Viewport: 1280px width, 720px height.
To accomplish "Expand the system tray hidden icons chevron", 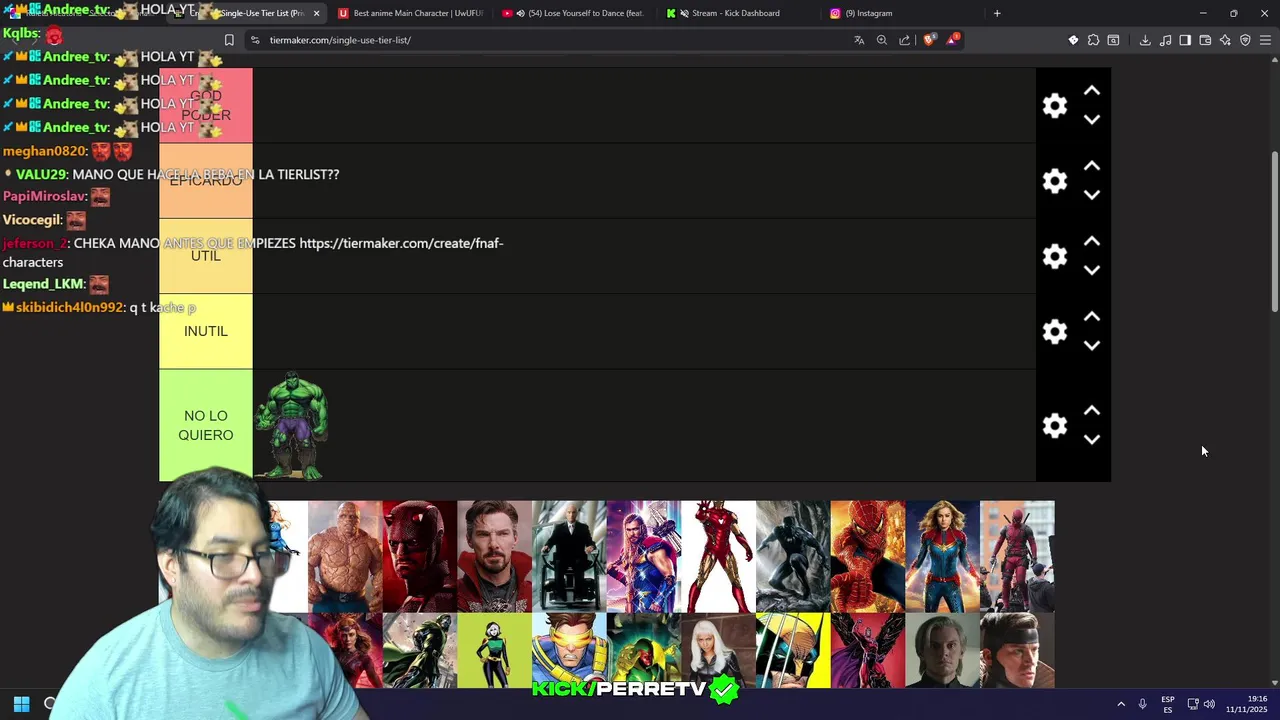I will pos(1120,704).
